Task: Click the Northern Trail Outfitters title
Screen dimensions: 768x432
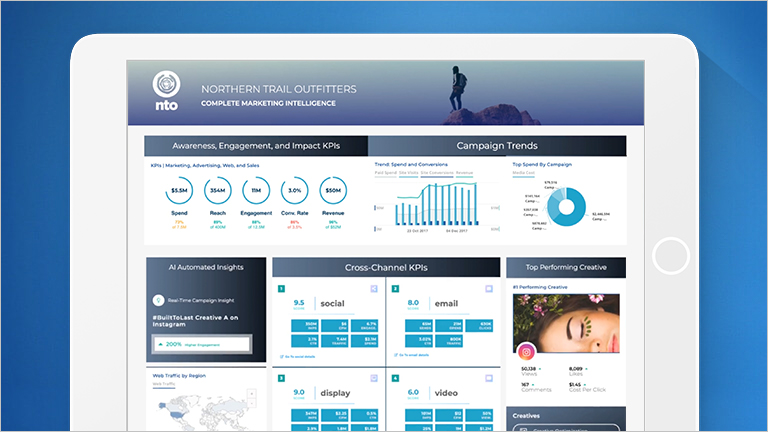Action: pos(279,89)
